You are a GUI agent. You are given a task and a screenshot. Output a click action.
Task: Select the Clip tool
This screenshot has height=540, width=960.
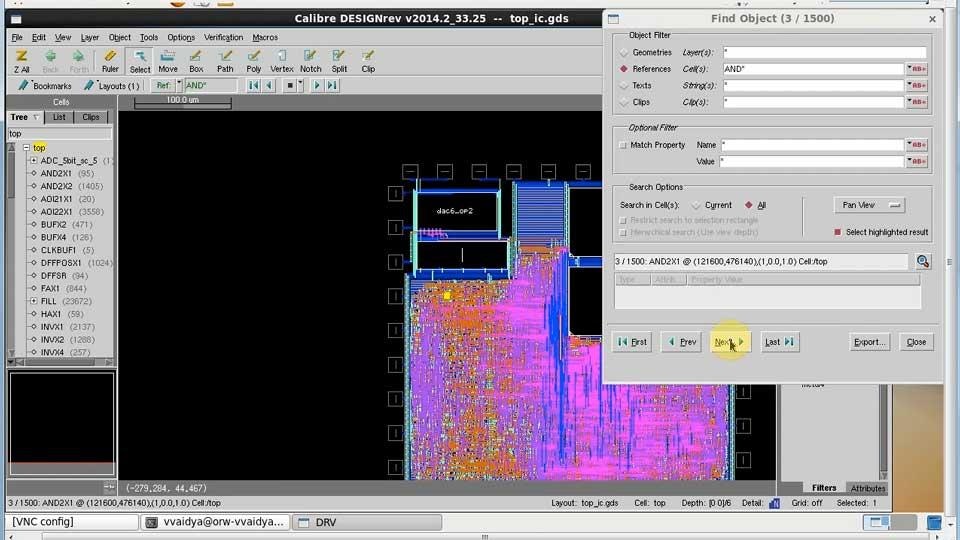click(x=368, y=61)
